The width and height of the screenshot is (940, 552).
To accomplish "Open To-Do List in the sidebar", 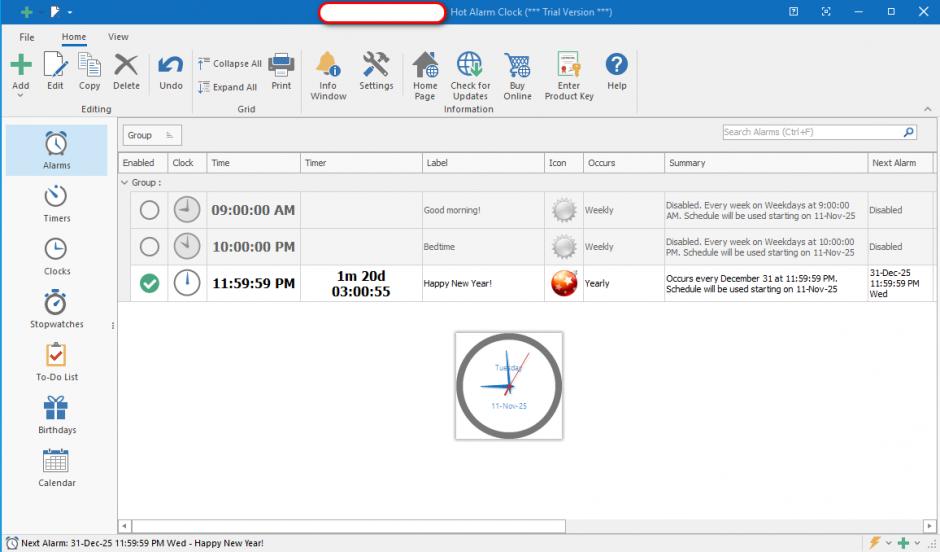I will 56,362.
